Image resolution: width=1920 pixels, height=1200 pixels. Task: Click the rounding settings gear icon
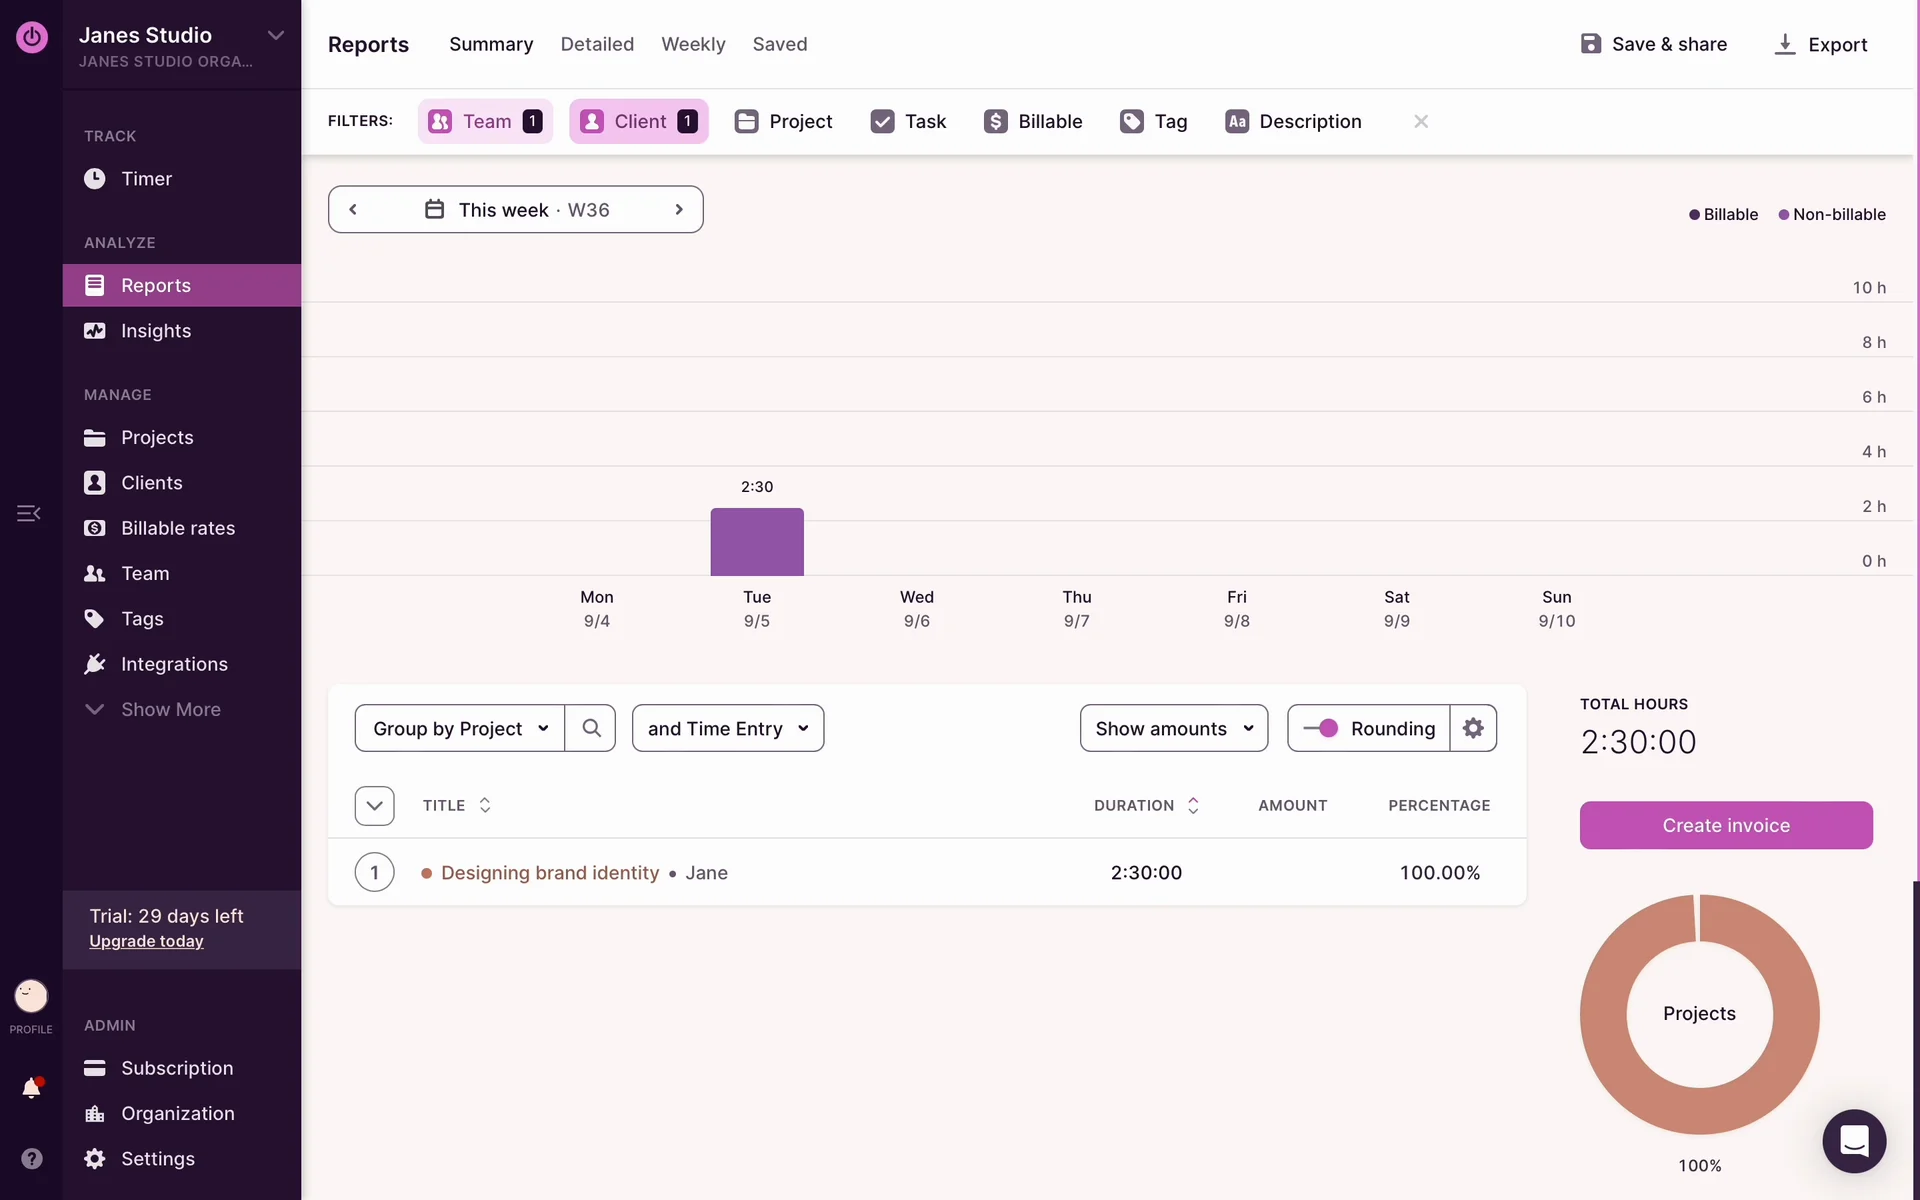[1473, 728]
